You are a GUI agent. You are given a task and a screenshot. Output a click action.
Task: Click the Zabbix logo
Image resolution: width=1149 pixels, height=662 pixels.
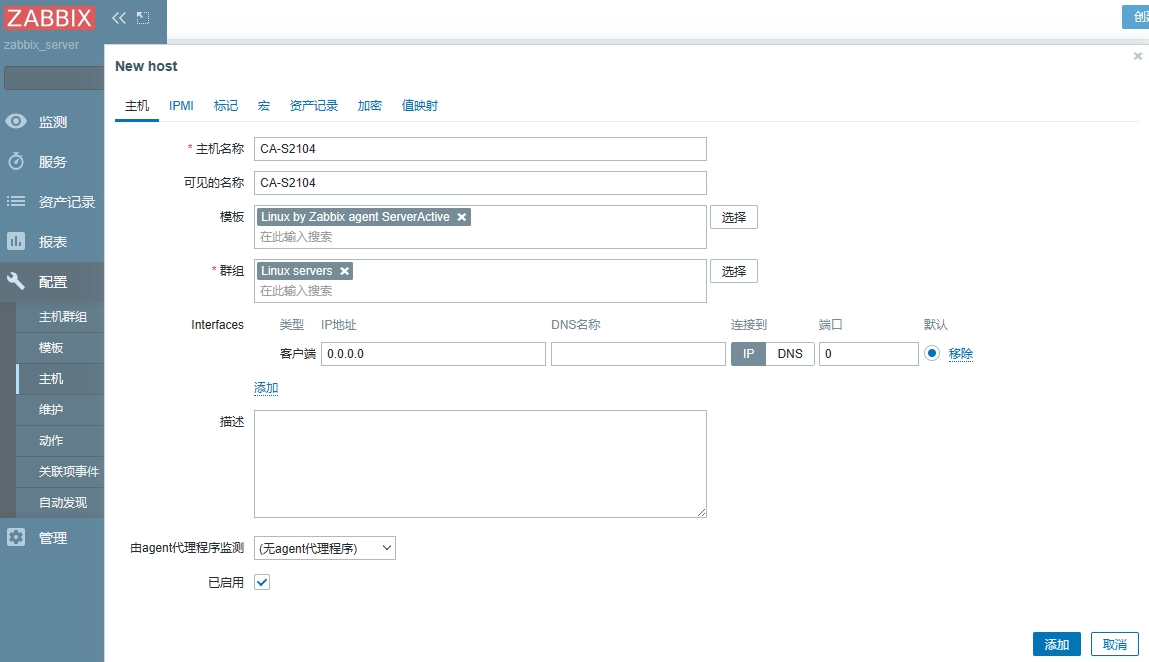click(50, 18)
